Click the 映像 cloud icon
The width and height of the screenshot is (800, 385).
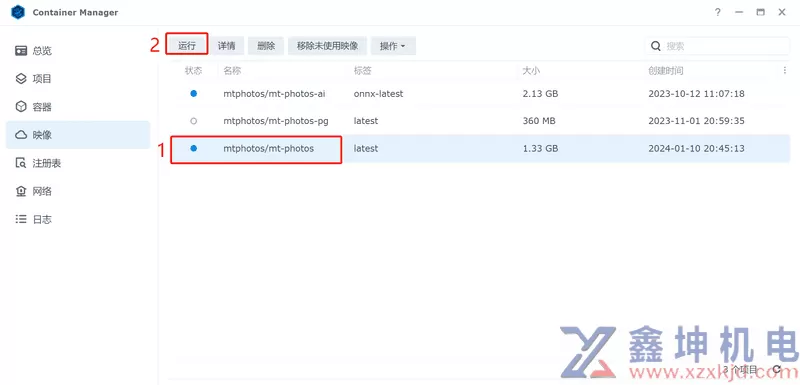21,135
